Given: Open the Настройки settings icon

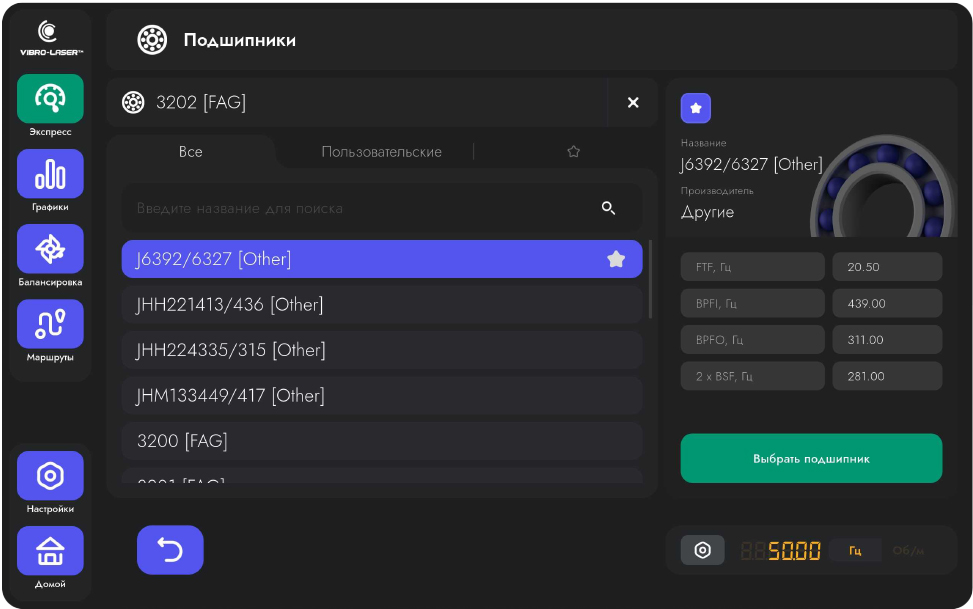Looking at the screenshot, I should pos(50,476).
